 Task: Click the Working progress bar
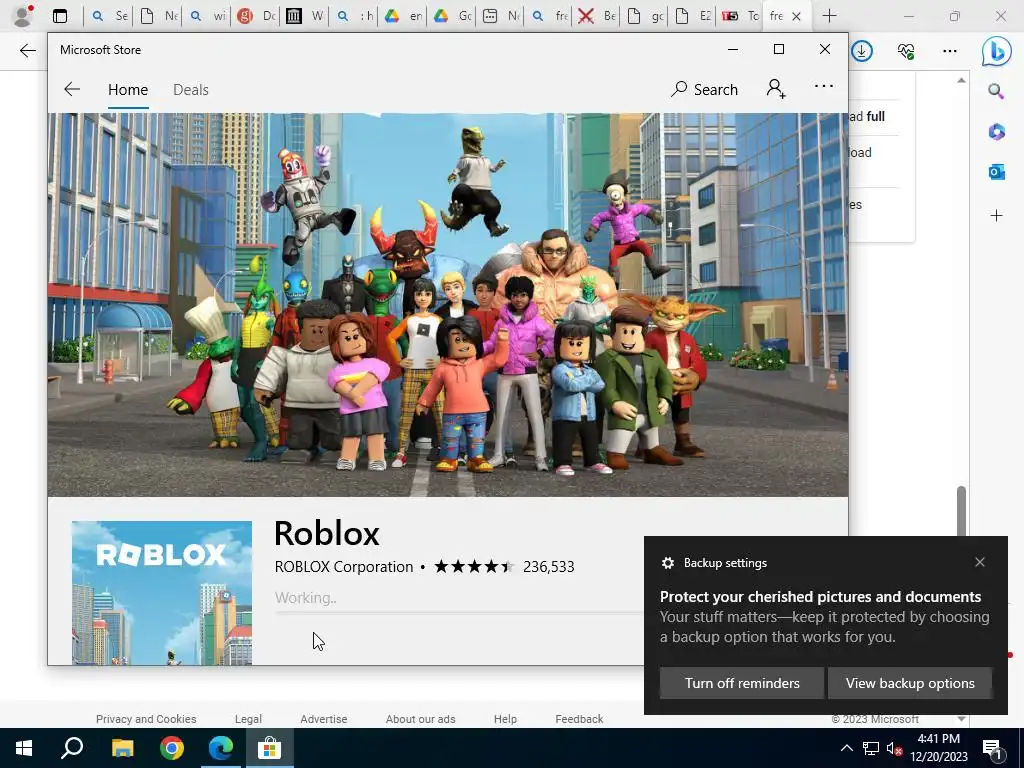459,613
